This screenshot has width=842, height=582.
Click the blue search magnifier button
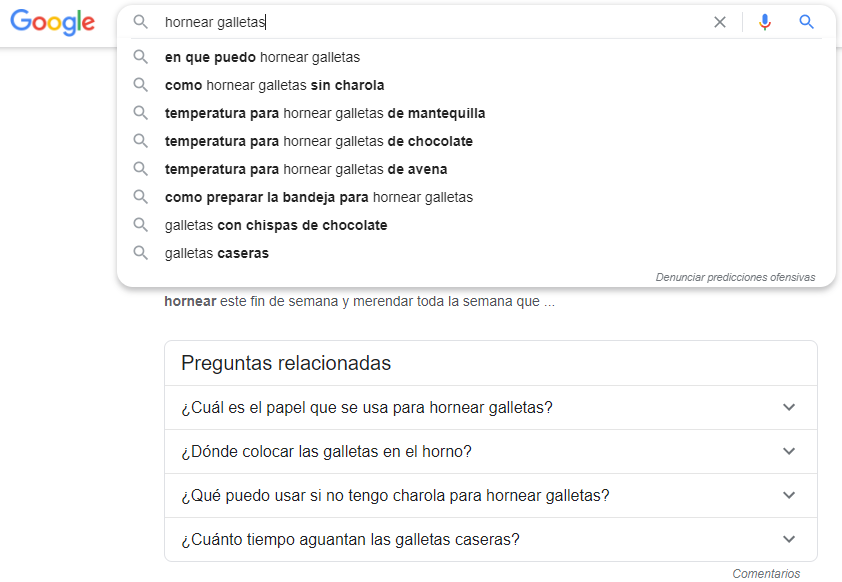807,22
